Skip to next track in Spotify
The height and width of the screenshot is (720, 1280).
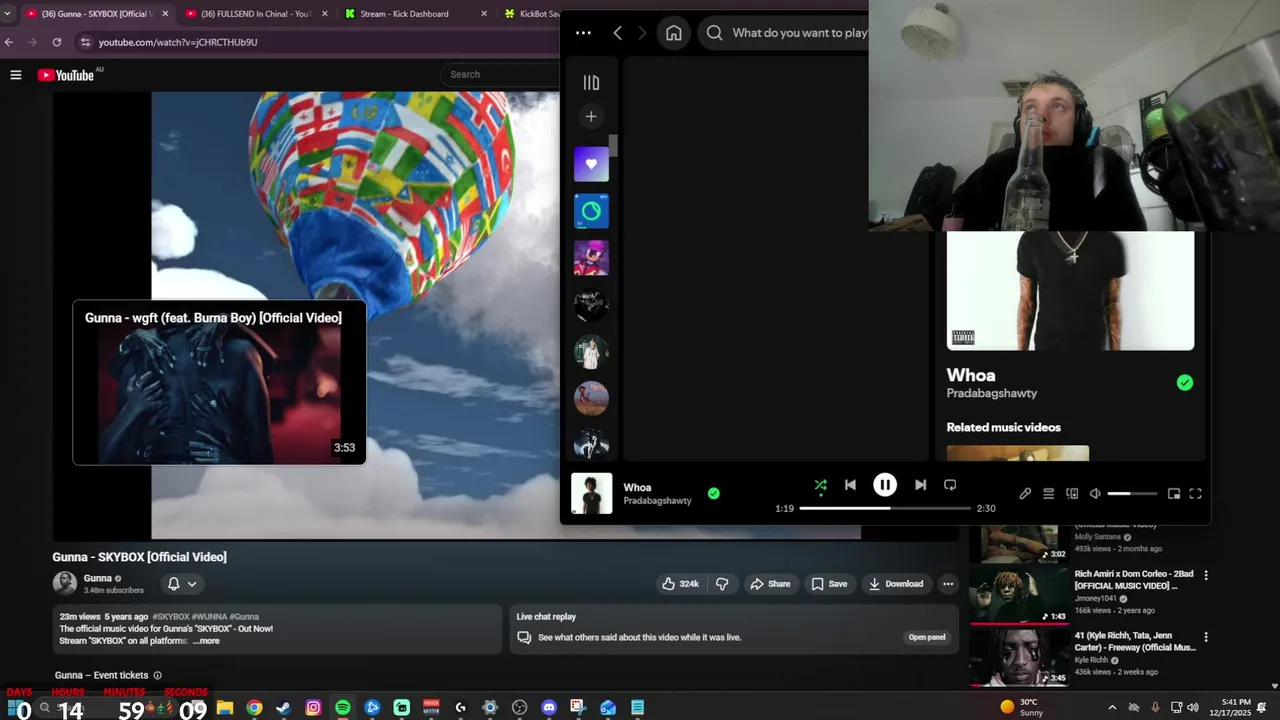(920, 485)
